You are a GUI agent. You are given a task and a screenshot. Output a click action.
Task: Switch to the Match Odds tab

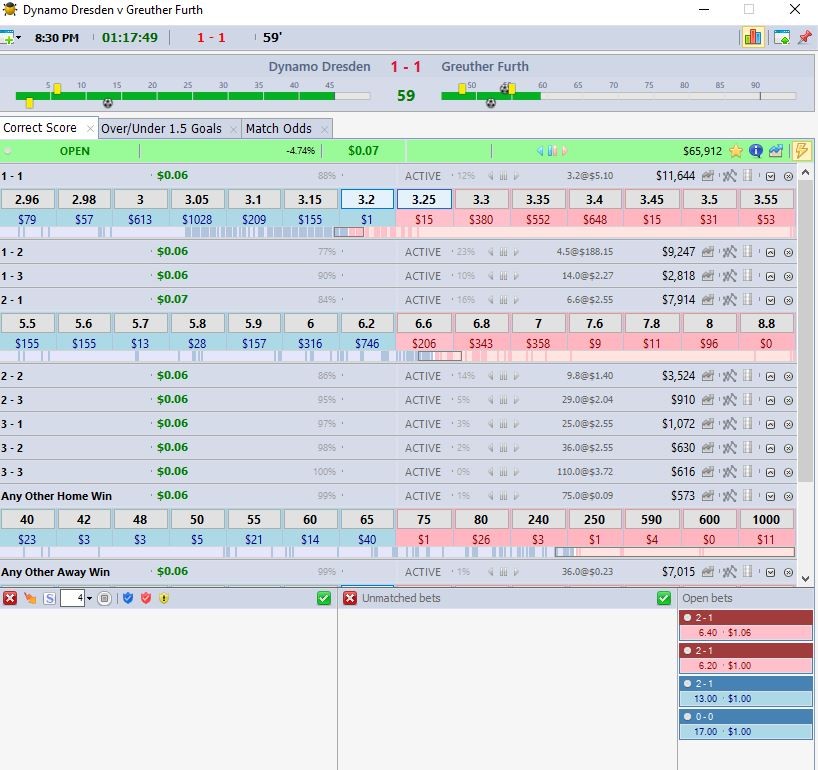click(x=278, y=128)
